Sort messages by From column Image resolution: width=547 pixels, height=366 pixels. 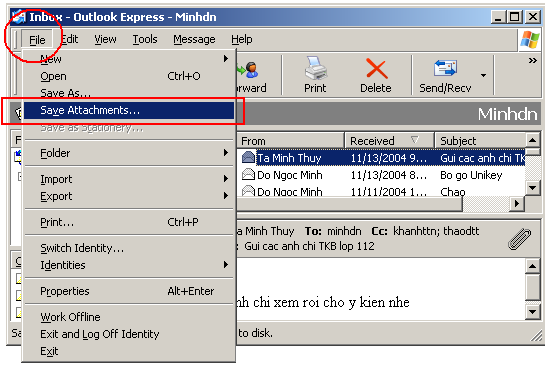(x=291, y=141)
